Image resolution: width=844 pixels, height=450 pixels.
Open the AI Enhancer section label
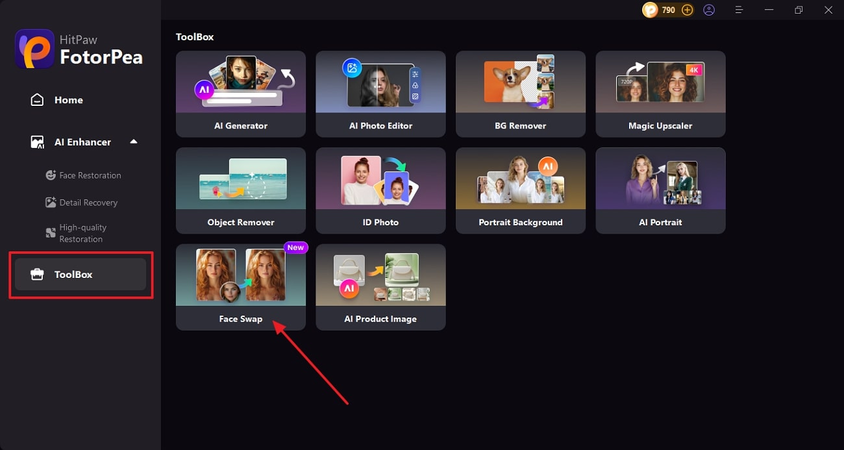tap(82, 142)
